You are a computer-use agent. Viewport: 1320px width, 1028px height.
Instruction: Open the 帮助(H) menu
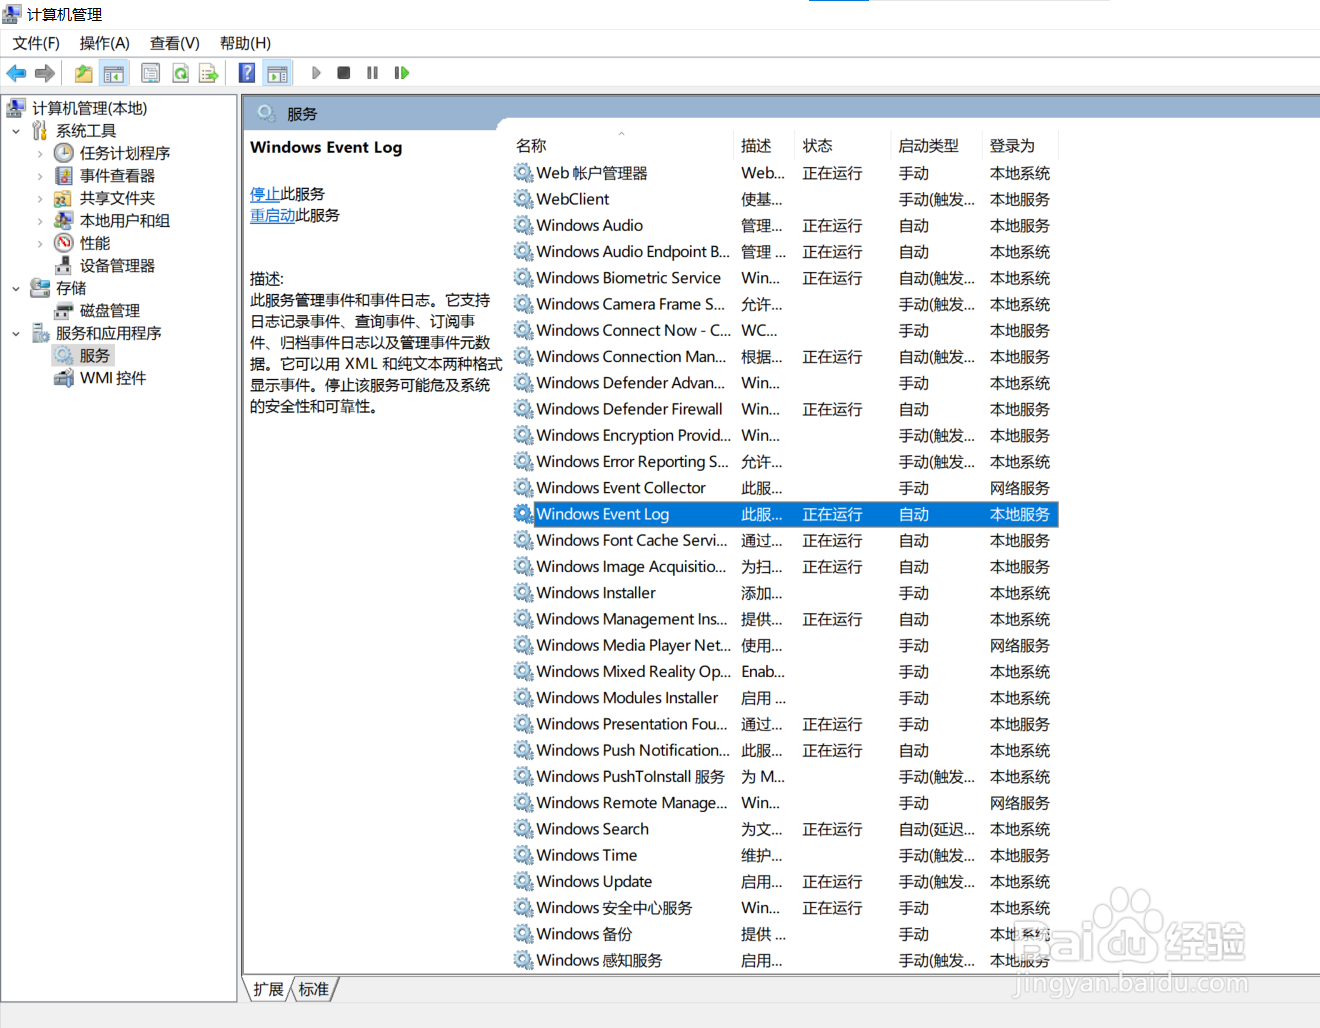[x=245, y=43]
